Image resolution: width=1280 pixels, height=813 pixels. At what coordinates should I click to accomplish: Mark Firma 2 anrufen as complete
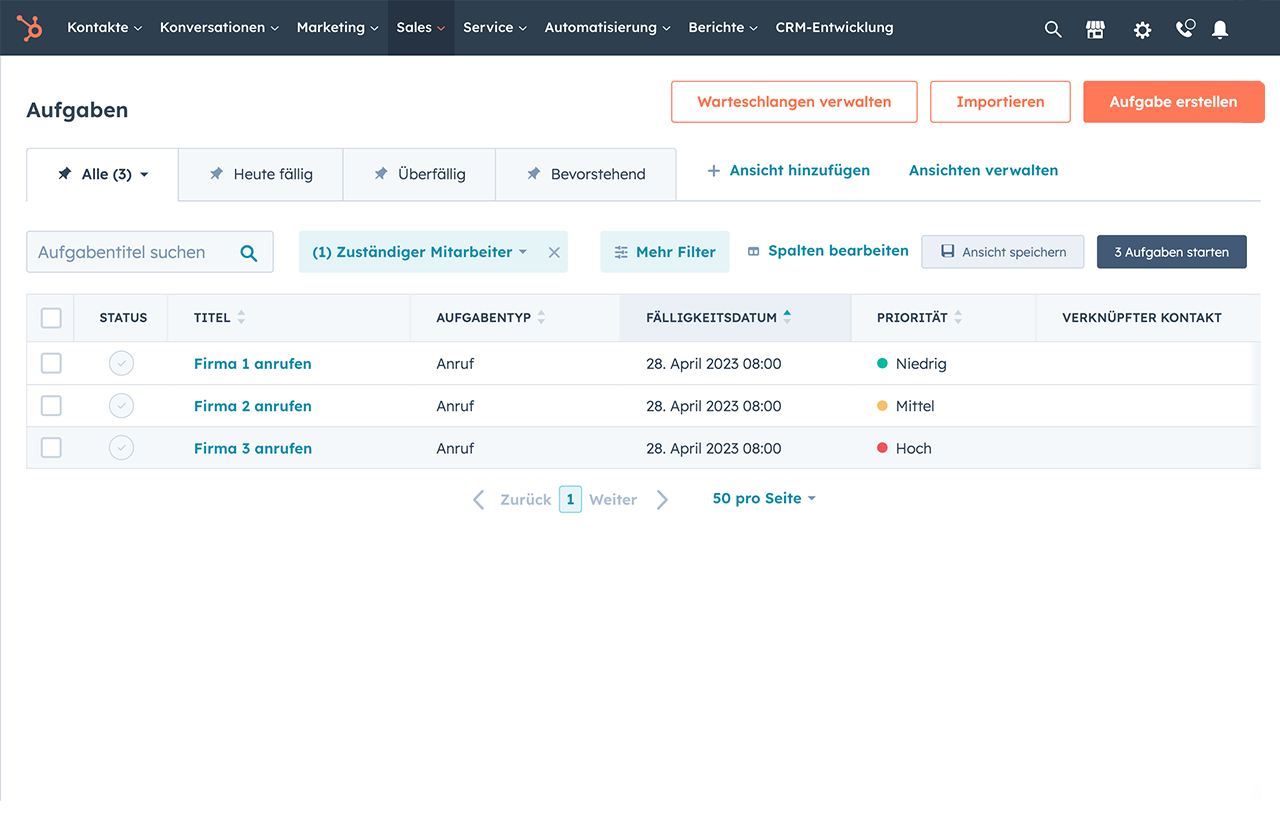121,406
